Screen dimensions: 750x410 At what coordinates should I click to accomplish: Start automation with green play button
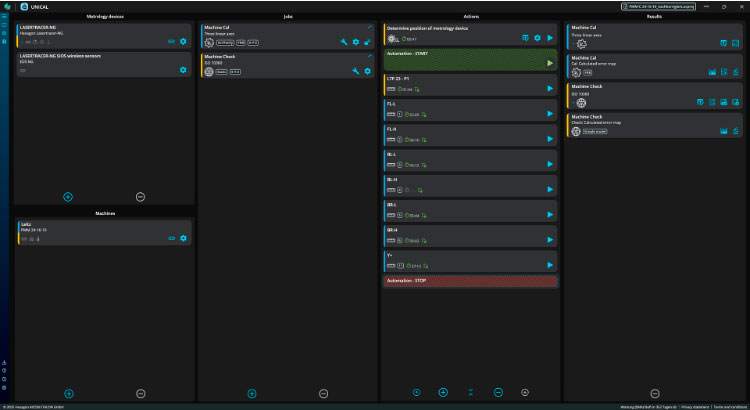(x=550, y=63)
